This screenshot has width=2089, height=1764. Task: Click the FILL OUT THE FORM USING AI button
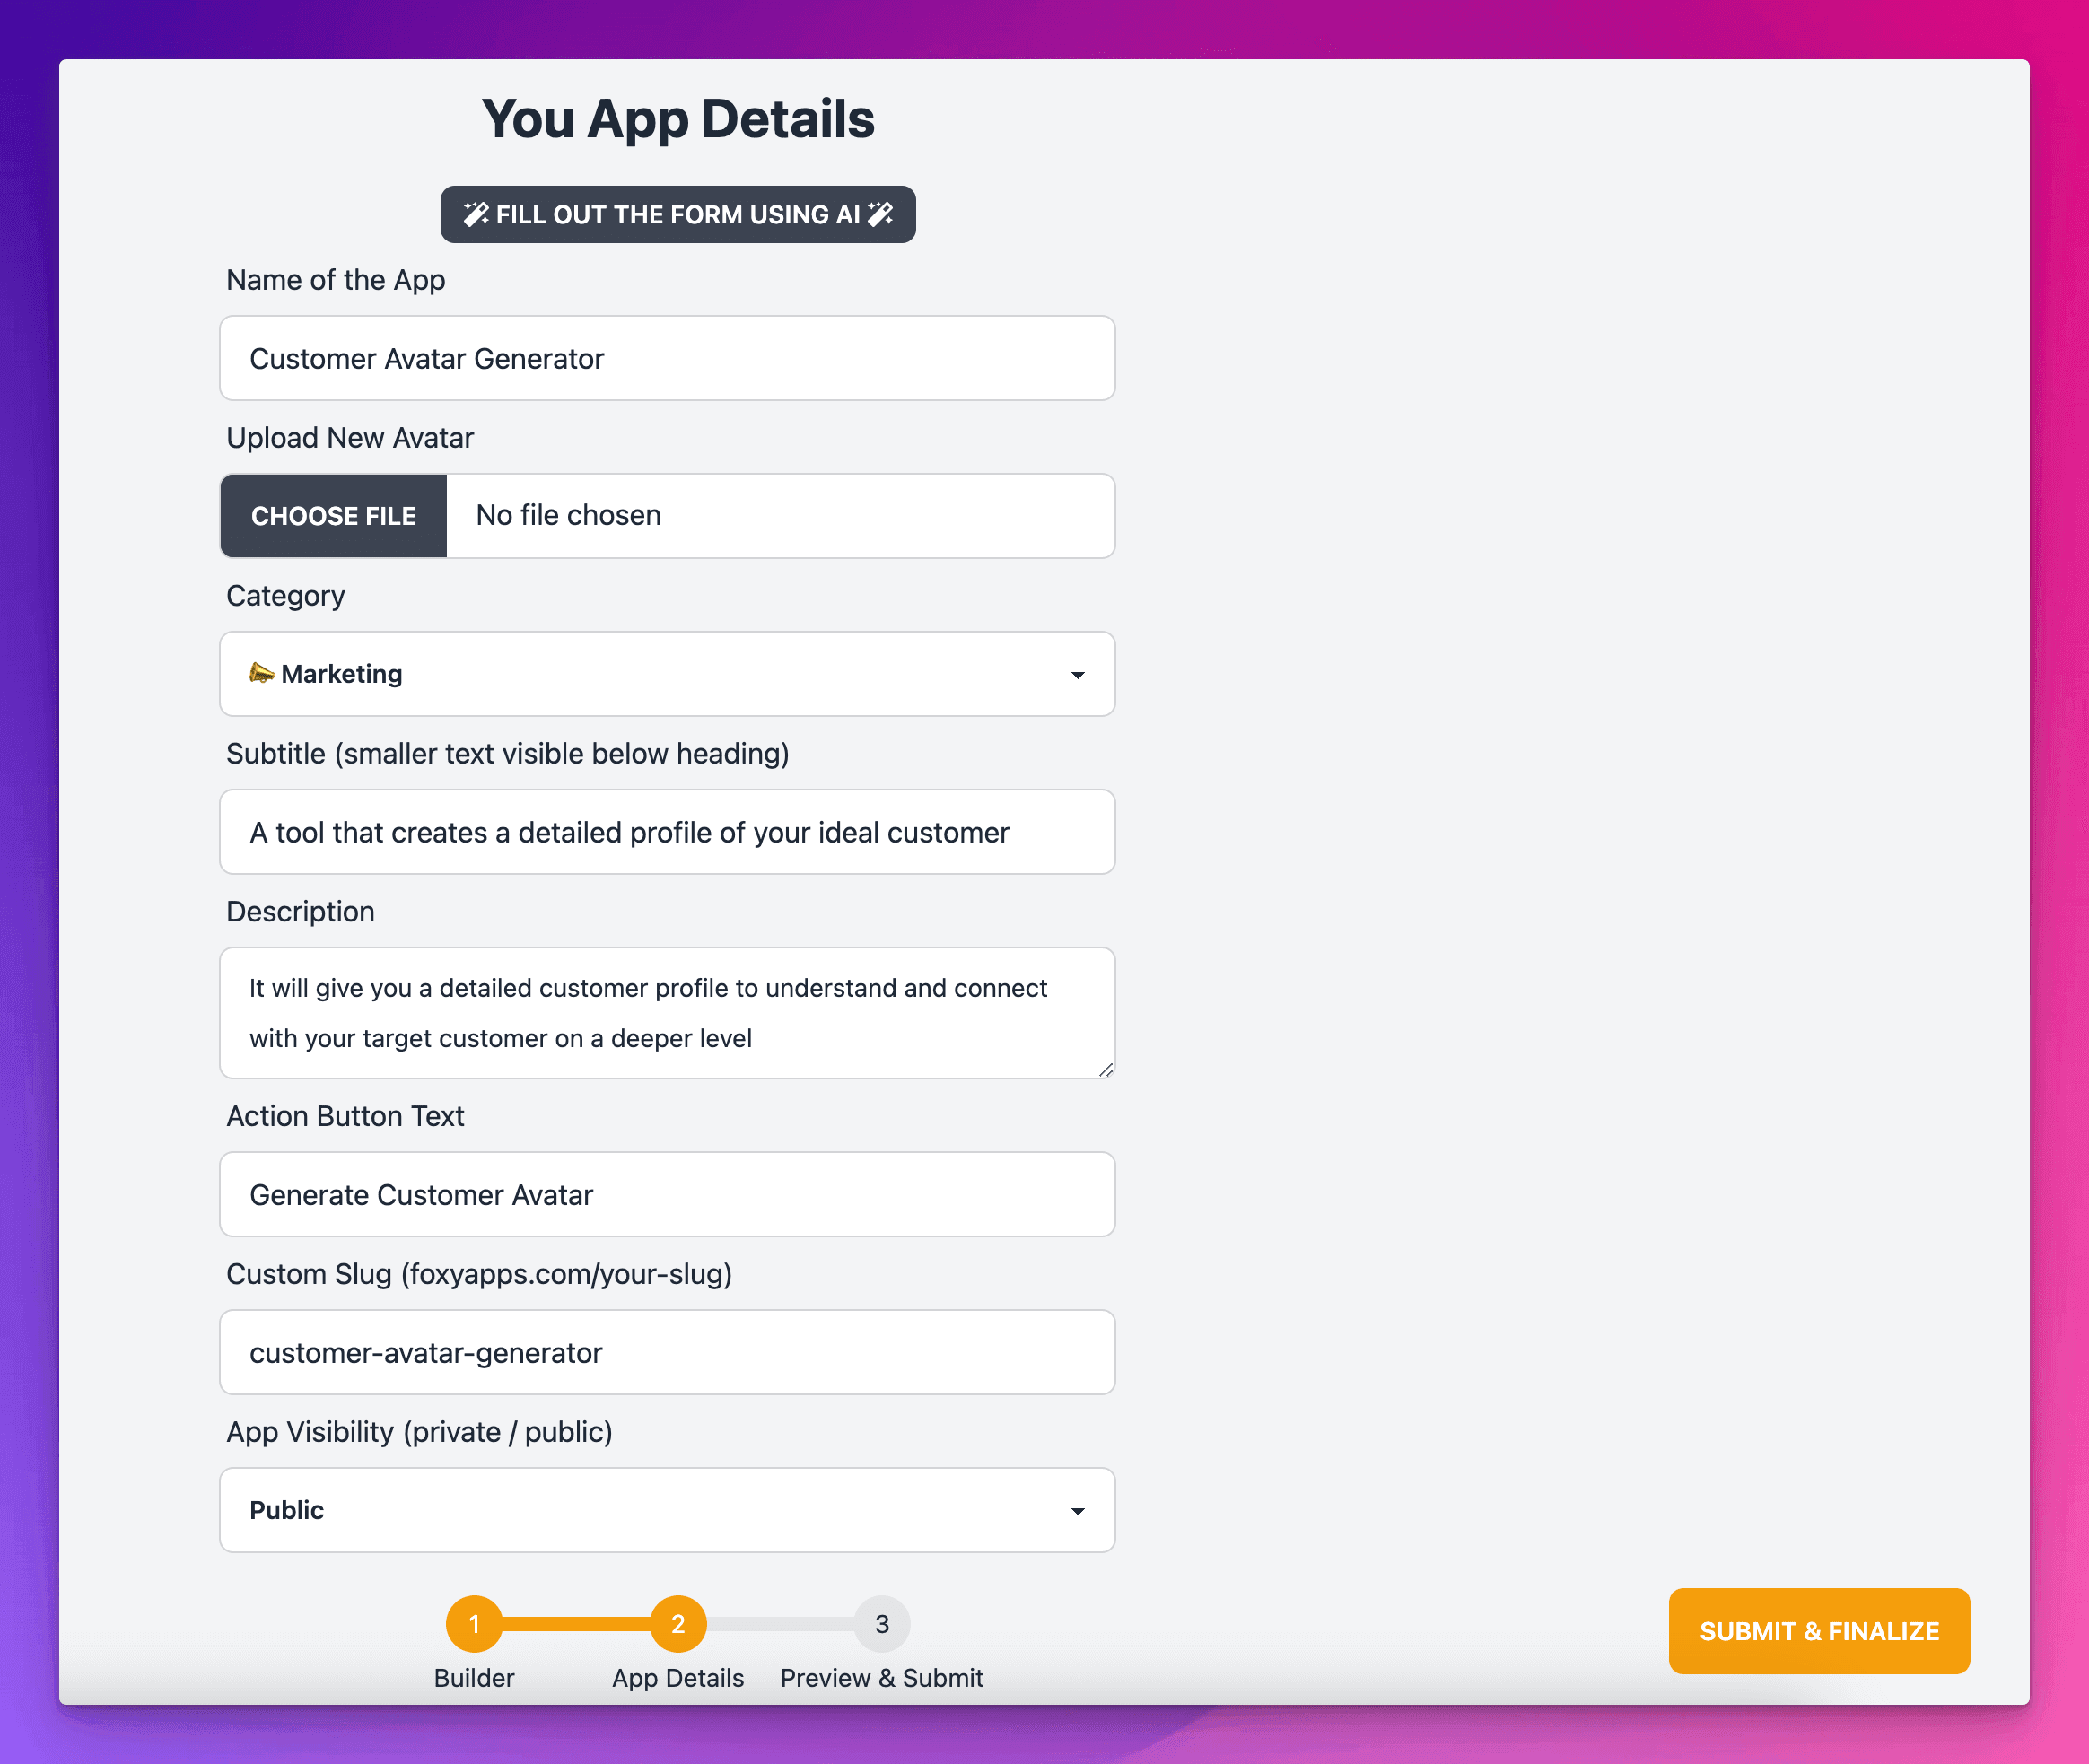[x=677, y=214]
